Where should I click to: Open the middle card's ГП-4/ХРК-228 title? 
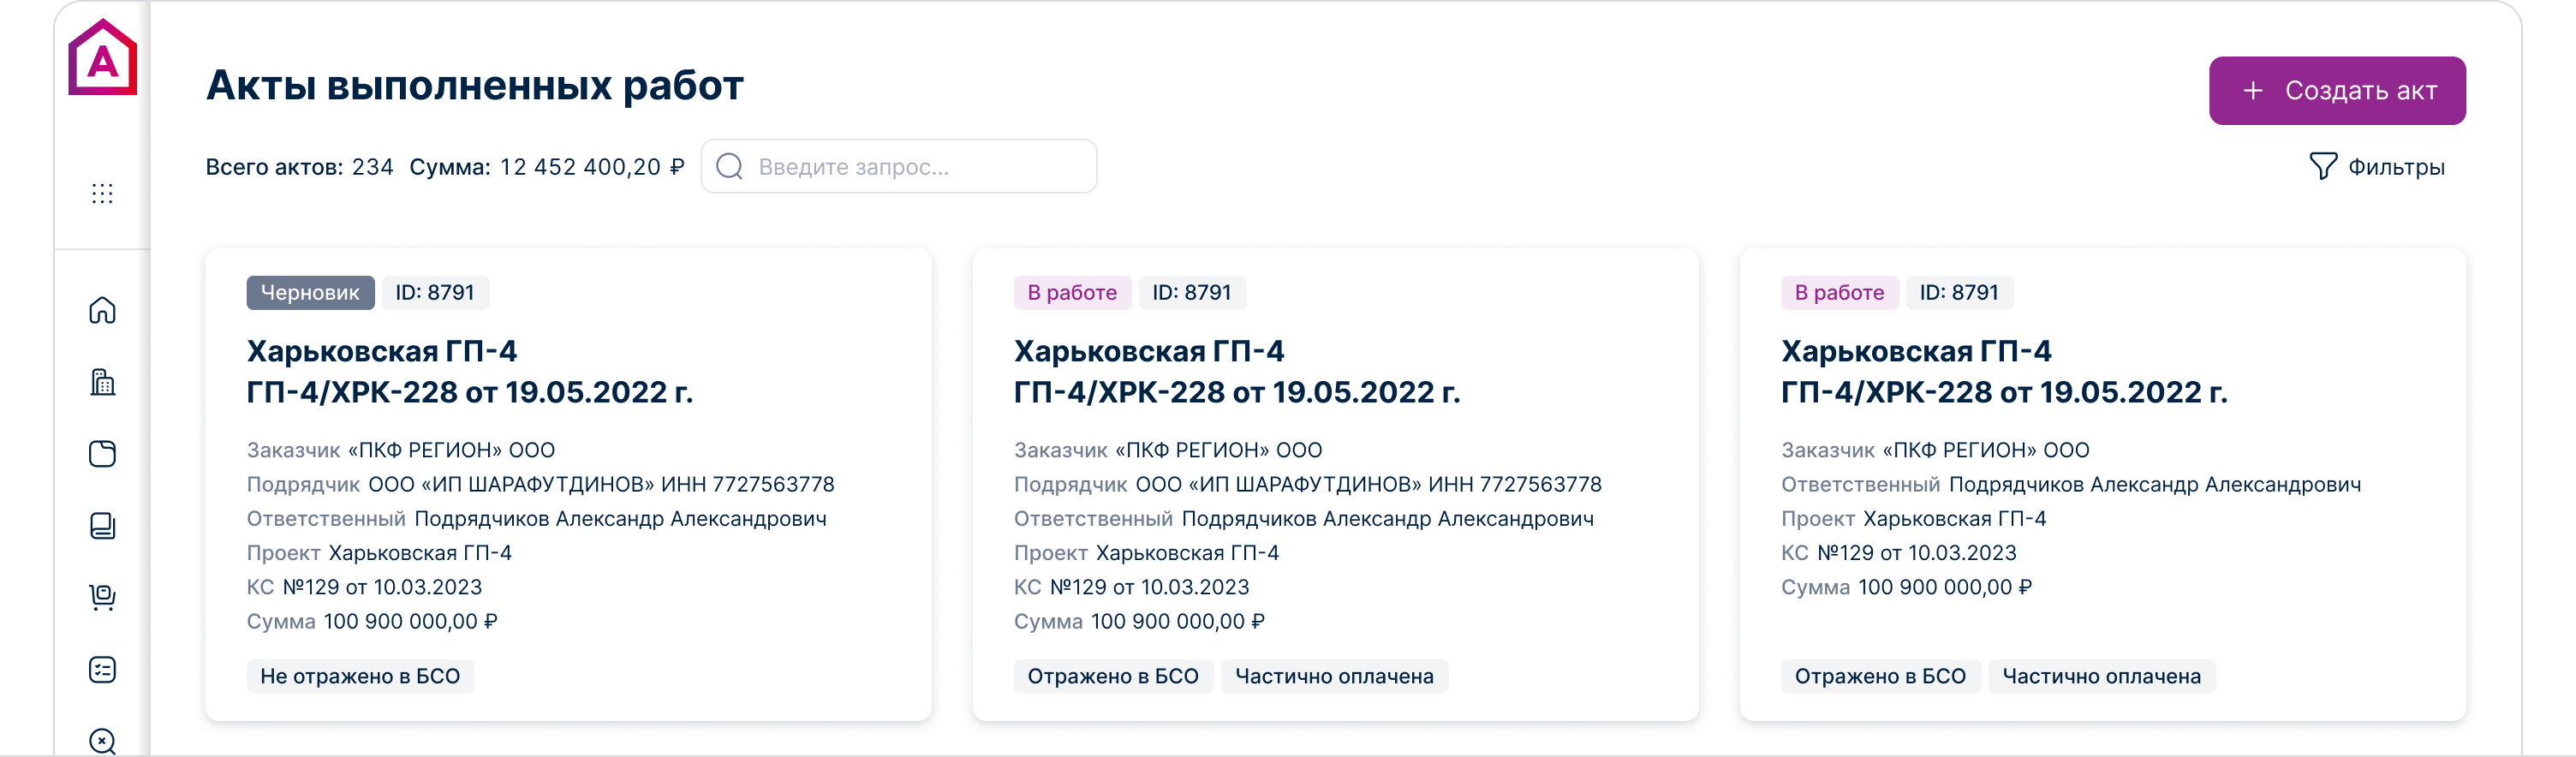(x=1236, y=393)
